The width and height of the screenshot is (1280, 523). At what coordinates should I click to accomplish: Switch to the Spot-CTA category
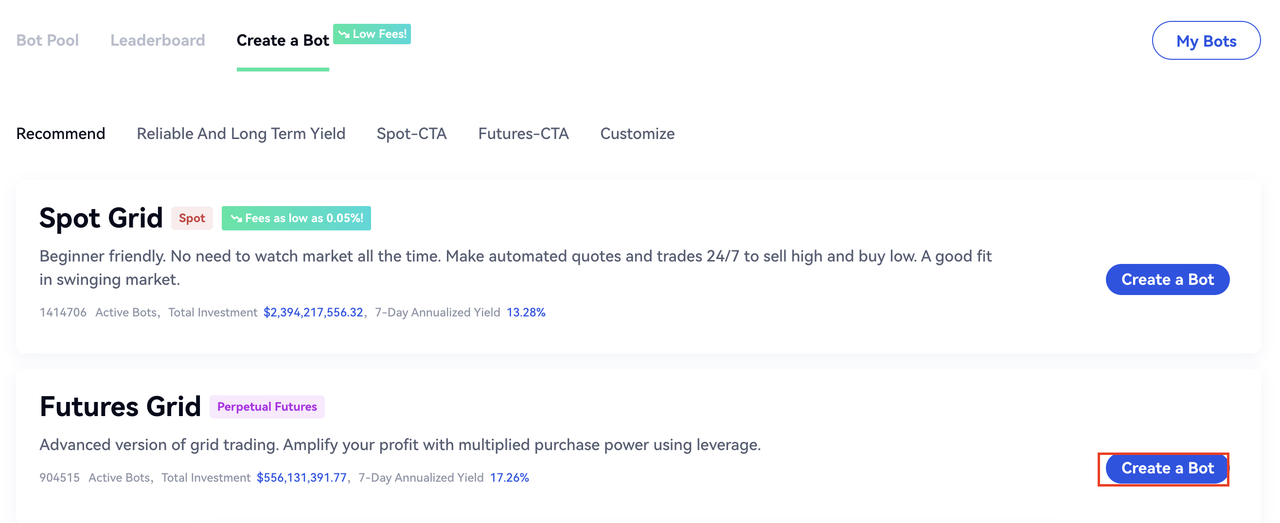click(411, 133)
